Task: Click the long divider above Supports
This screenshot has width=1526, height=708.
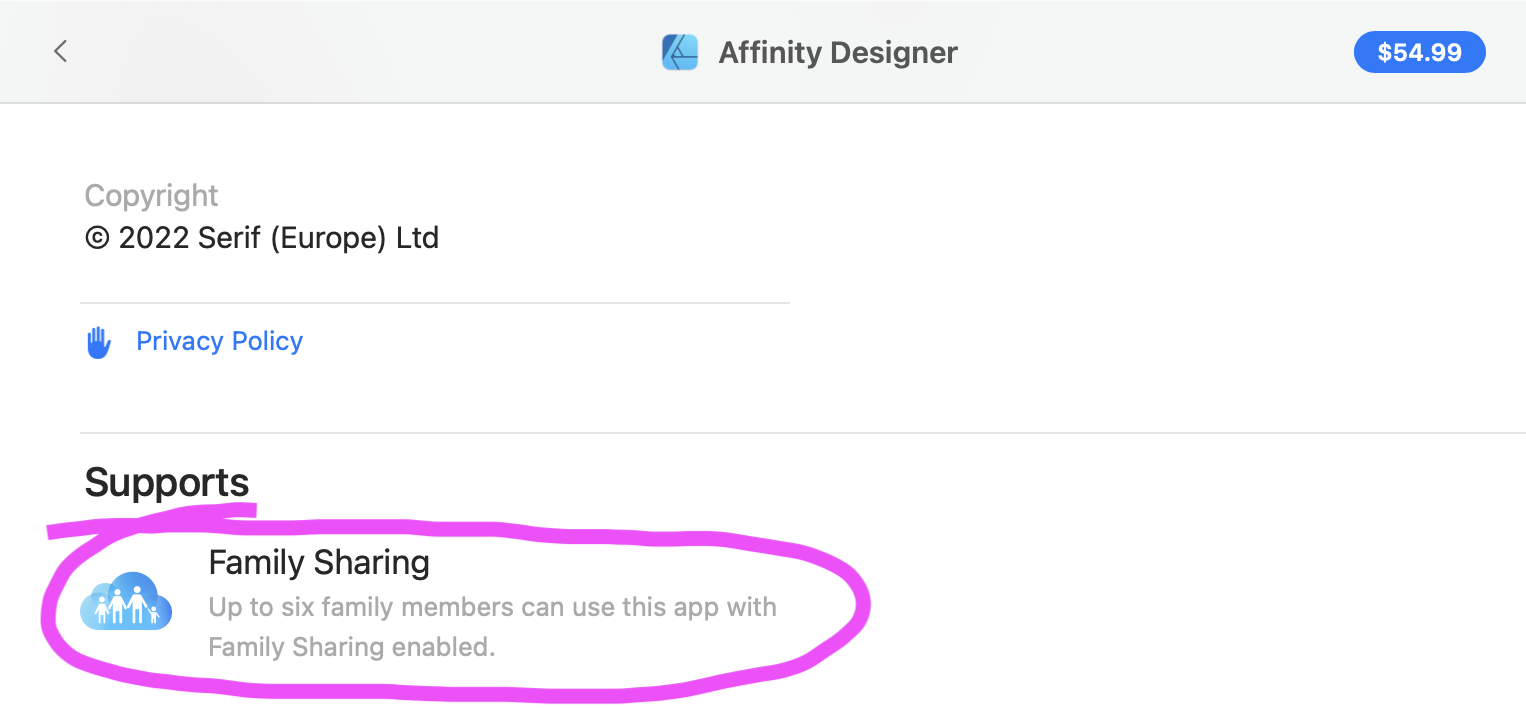Action: pyautogui.click(x=800, y=433)
